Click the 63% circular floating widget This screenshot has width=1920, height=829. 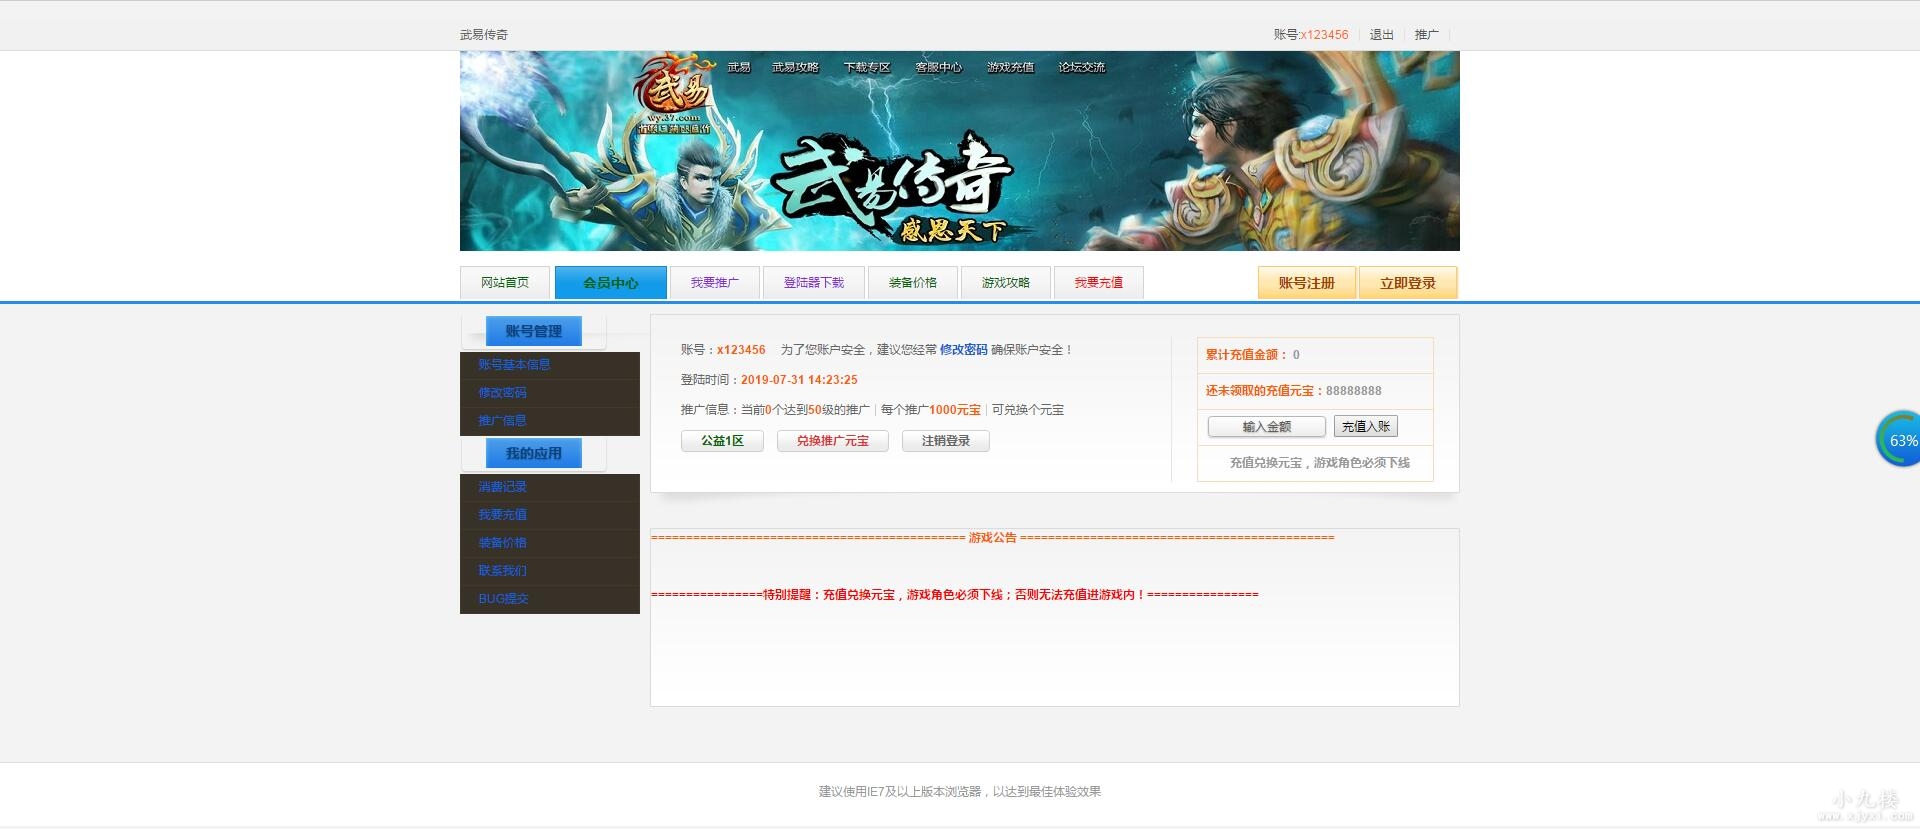pos(1899,440)
